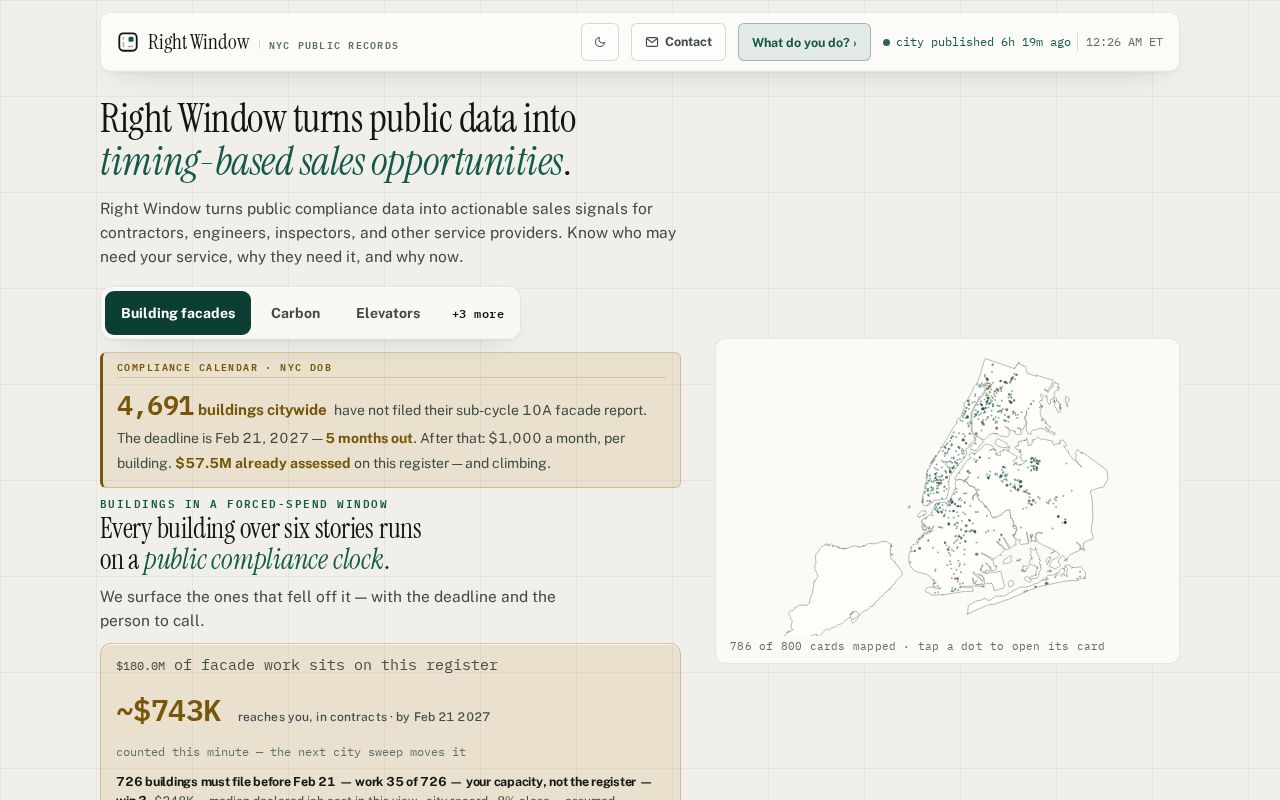The width and height of the screenshot is (1280, 800).
Task: Click the green city-published status dot
Action: [887, 43]
